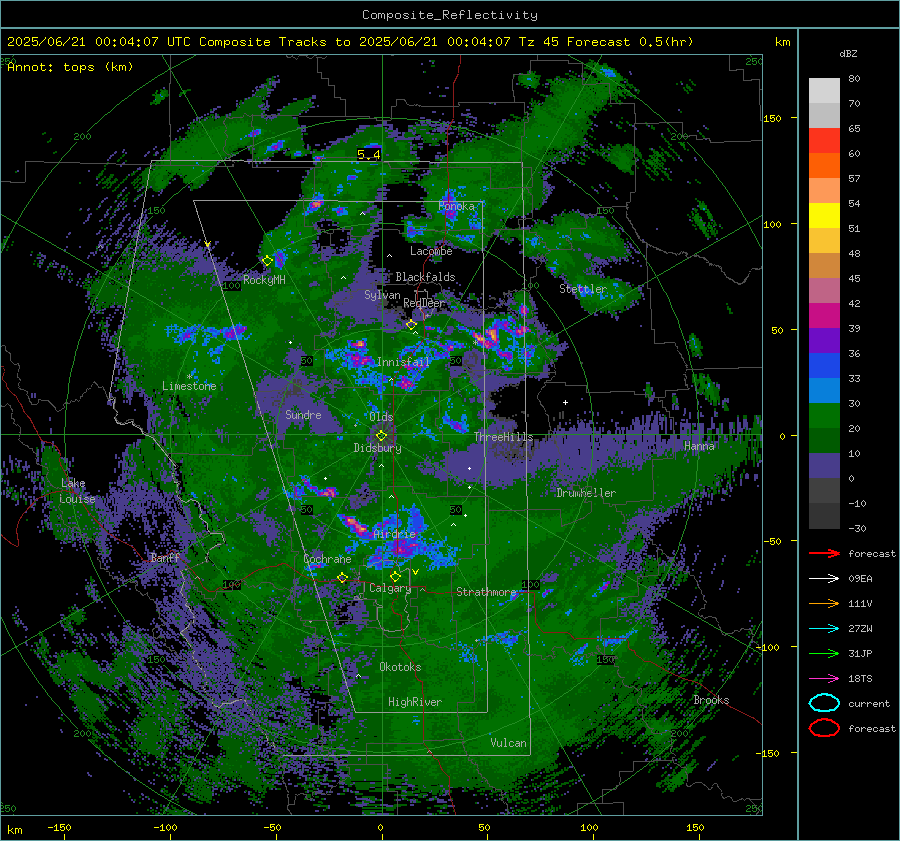Image resolution: width=900 pixels, height=841 pixels.
Task: Click the Didsbury city label
Action: click(377, 448)
